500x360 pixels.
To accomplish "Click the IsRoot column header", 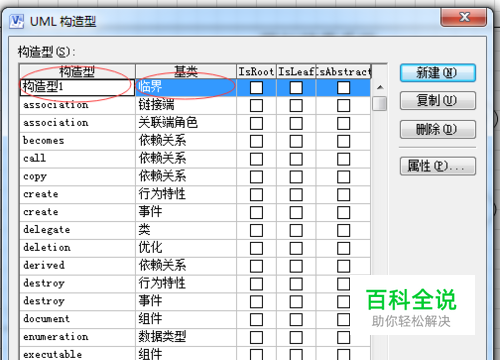I will [x=256, y=71].
